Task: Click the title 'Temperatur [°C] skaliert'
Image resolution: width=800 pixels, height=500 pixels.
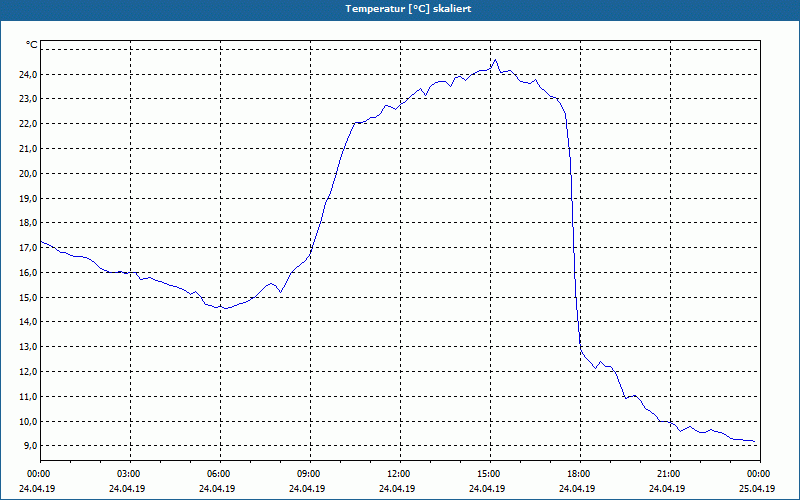Action: 408,9
